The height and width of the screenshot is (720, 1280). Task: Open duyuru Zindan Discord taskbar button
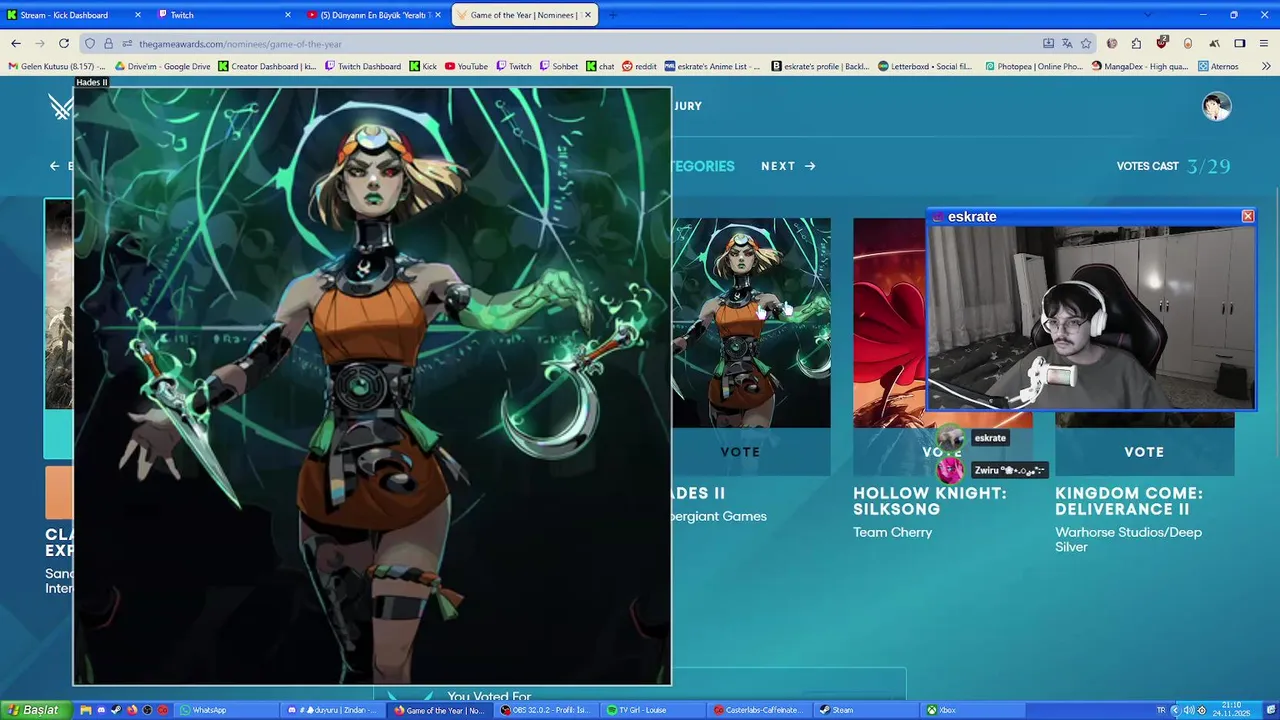click(x=332, y=710)
